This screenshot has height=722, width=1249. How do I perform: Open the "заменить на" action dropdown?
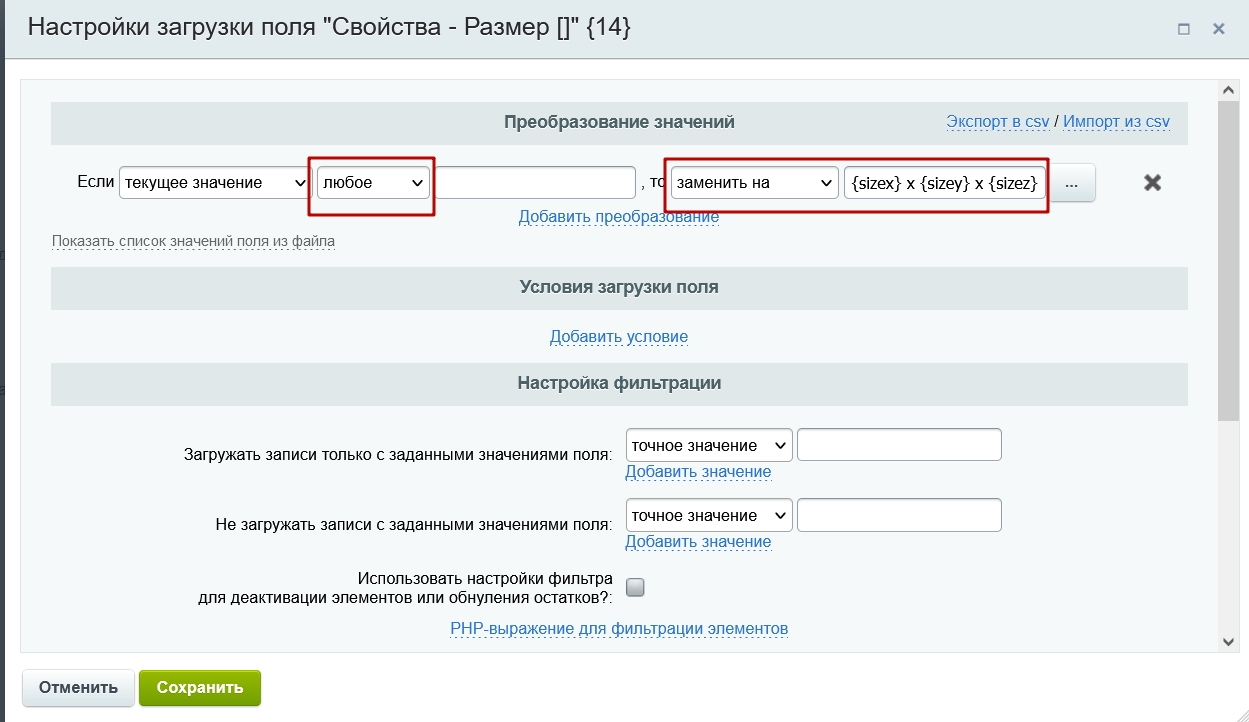pyautogui.click(x=755, y=183)
